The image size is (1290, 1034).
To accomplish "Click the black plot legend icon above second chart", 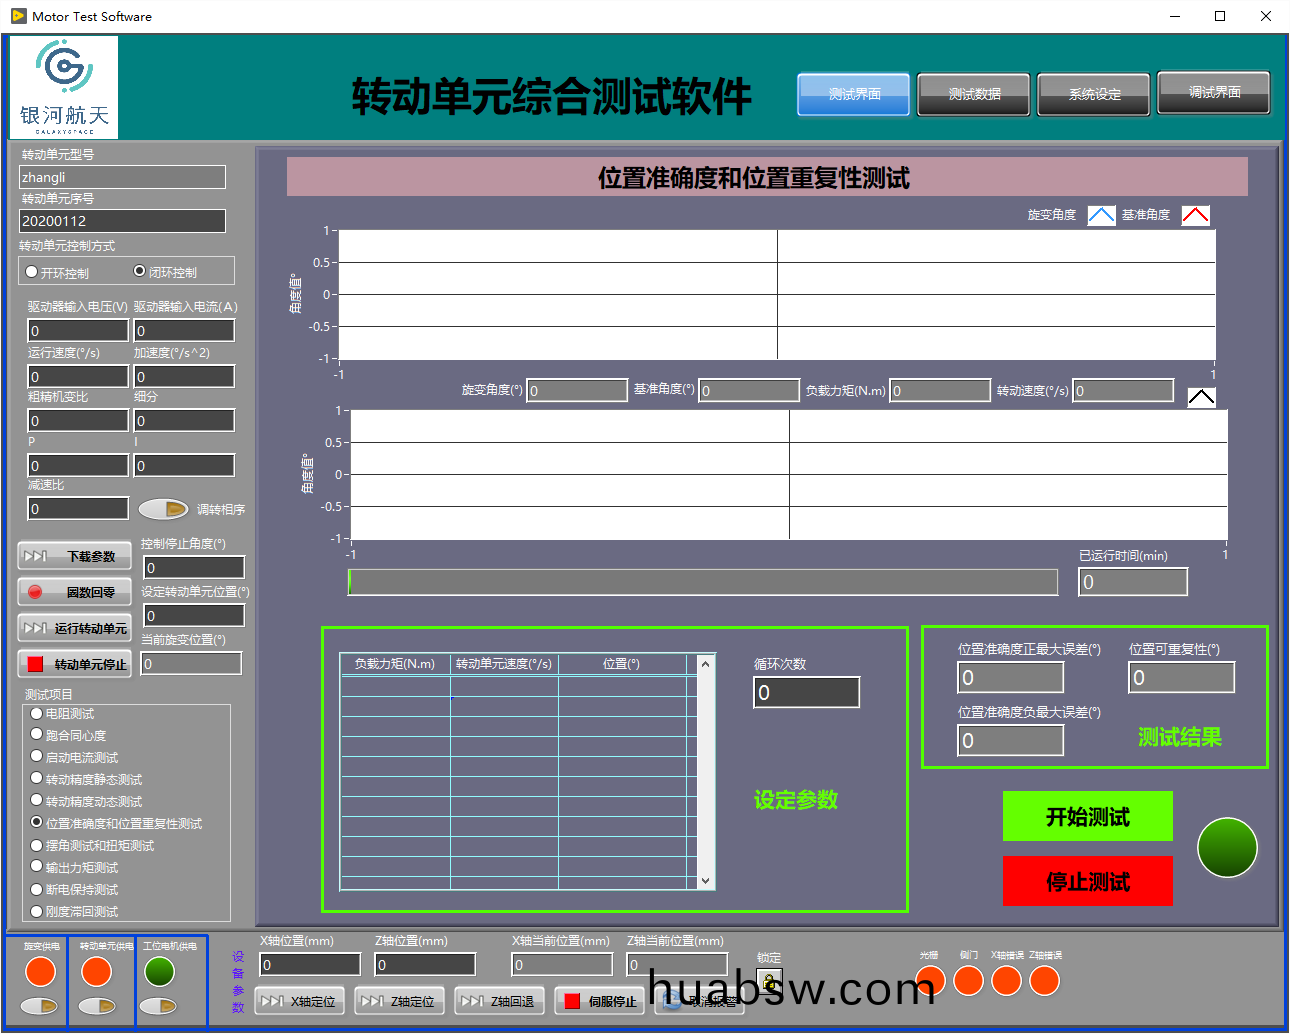I will click(1201, 397).
